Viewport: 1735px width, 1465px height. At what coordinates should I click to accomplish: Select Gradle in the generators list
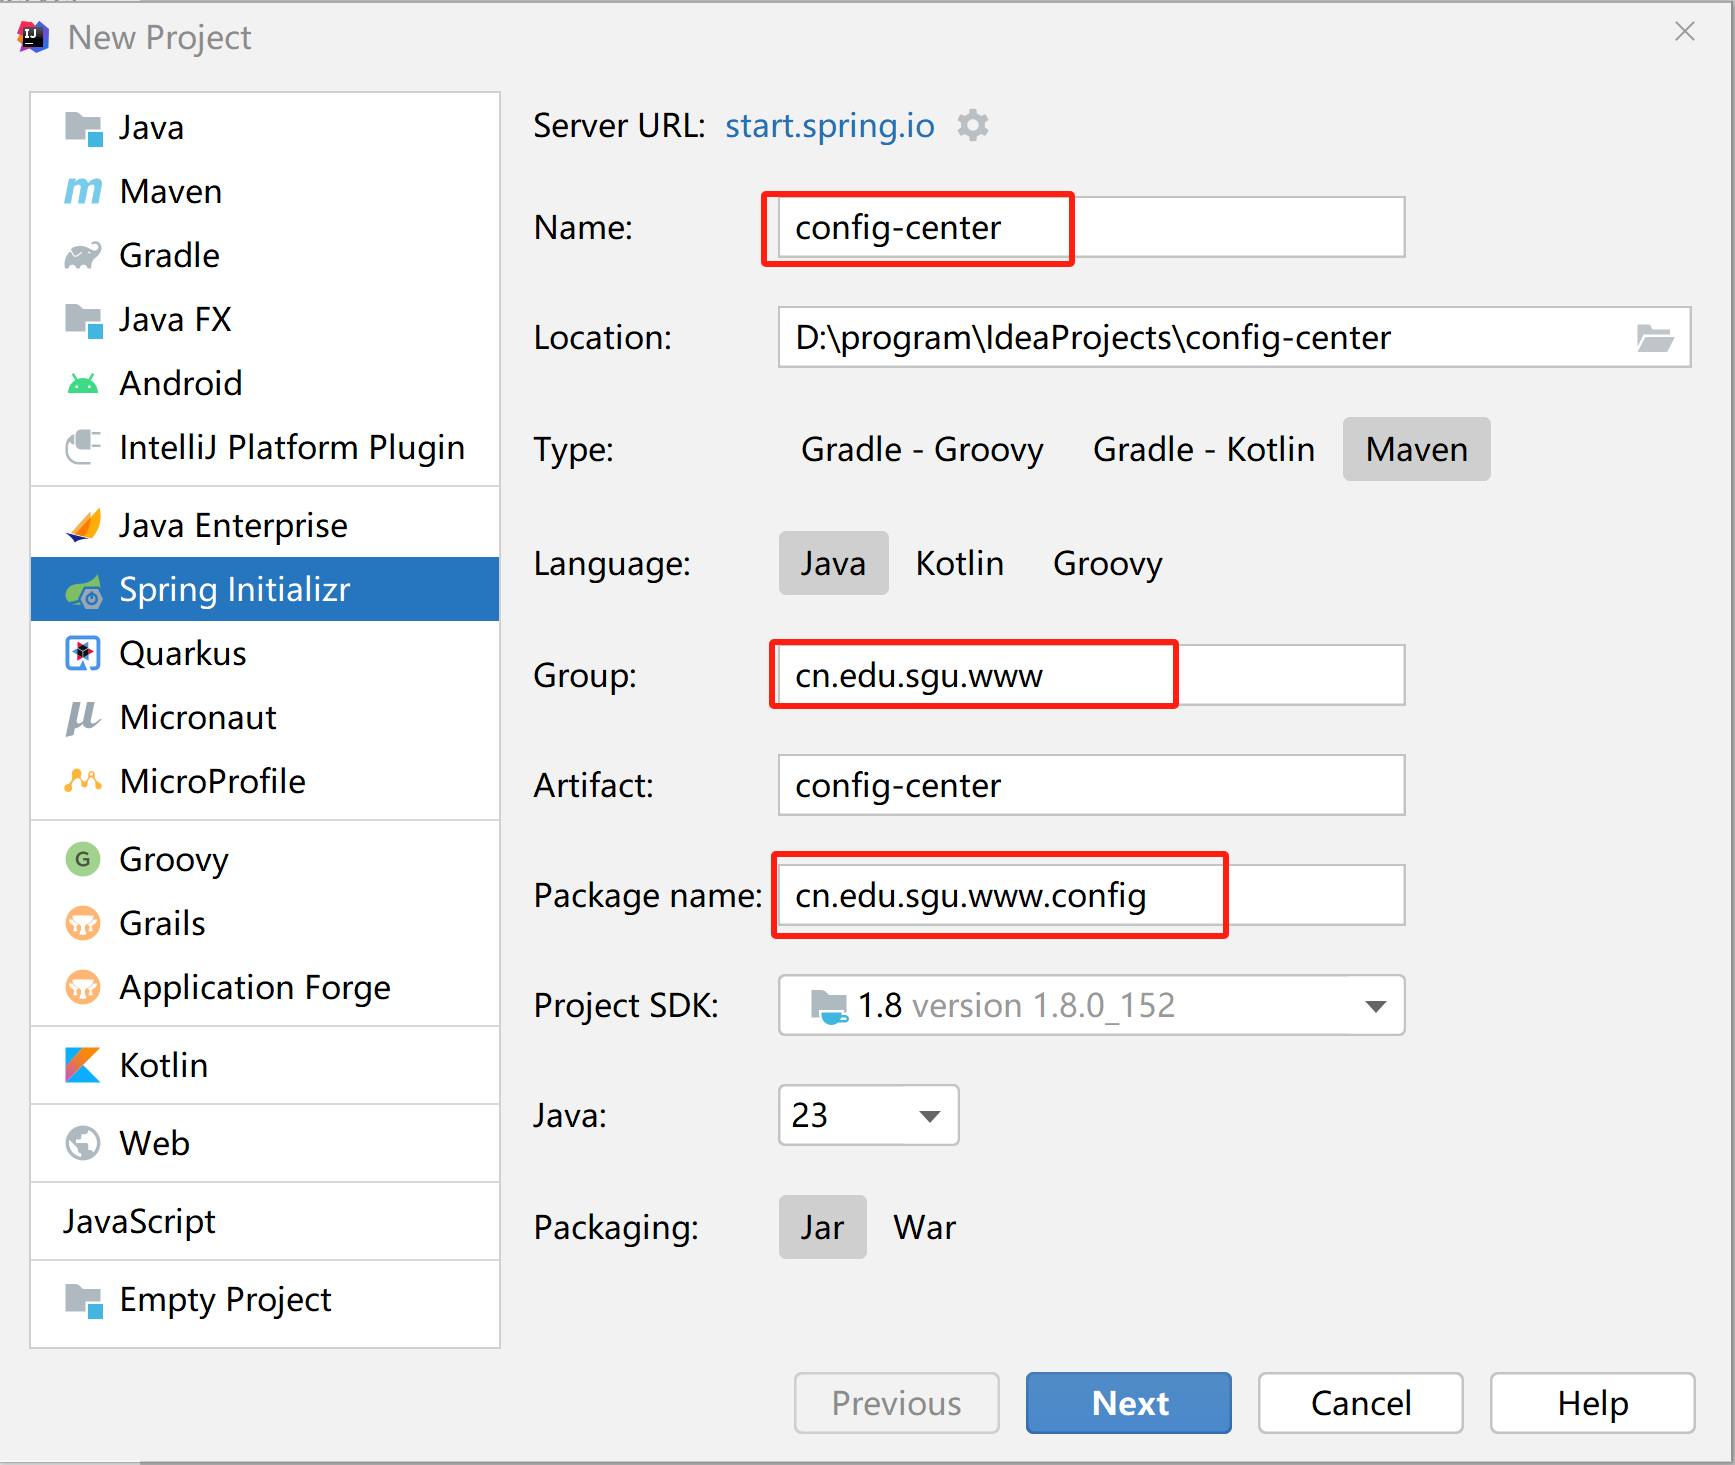(x=265, y=256)
